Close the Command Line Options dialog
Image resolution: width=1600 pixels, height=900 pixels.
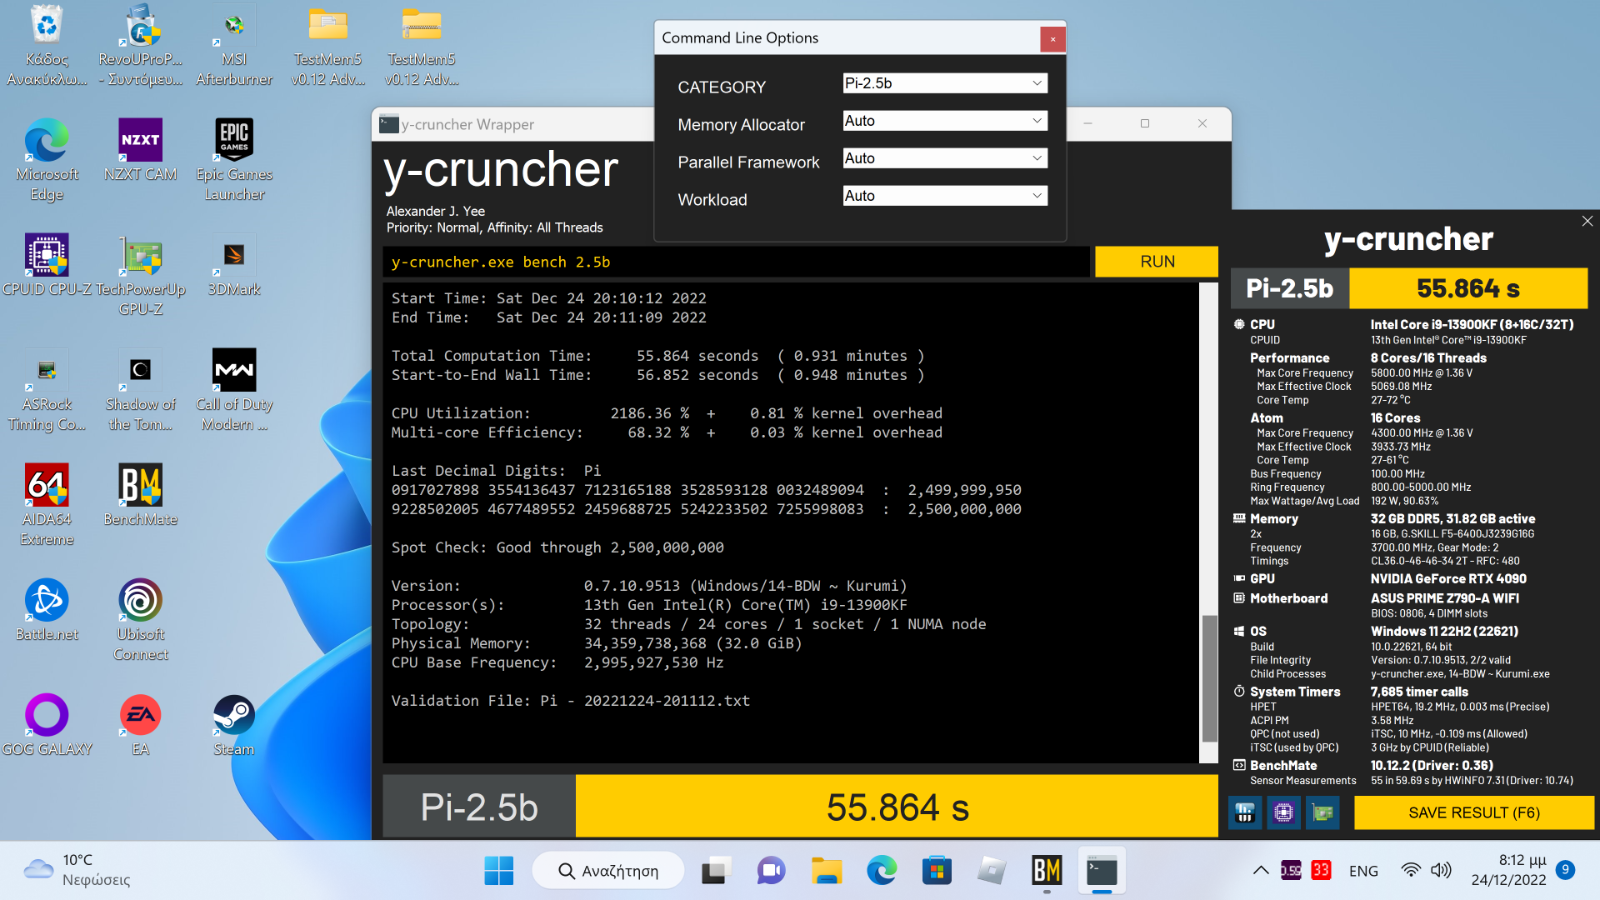(x=1052, y=39)
